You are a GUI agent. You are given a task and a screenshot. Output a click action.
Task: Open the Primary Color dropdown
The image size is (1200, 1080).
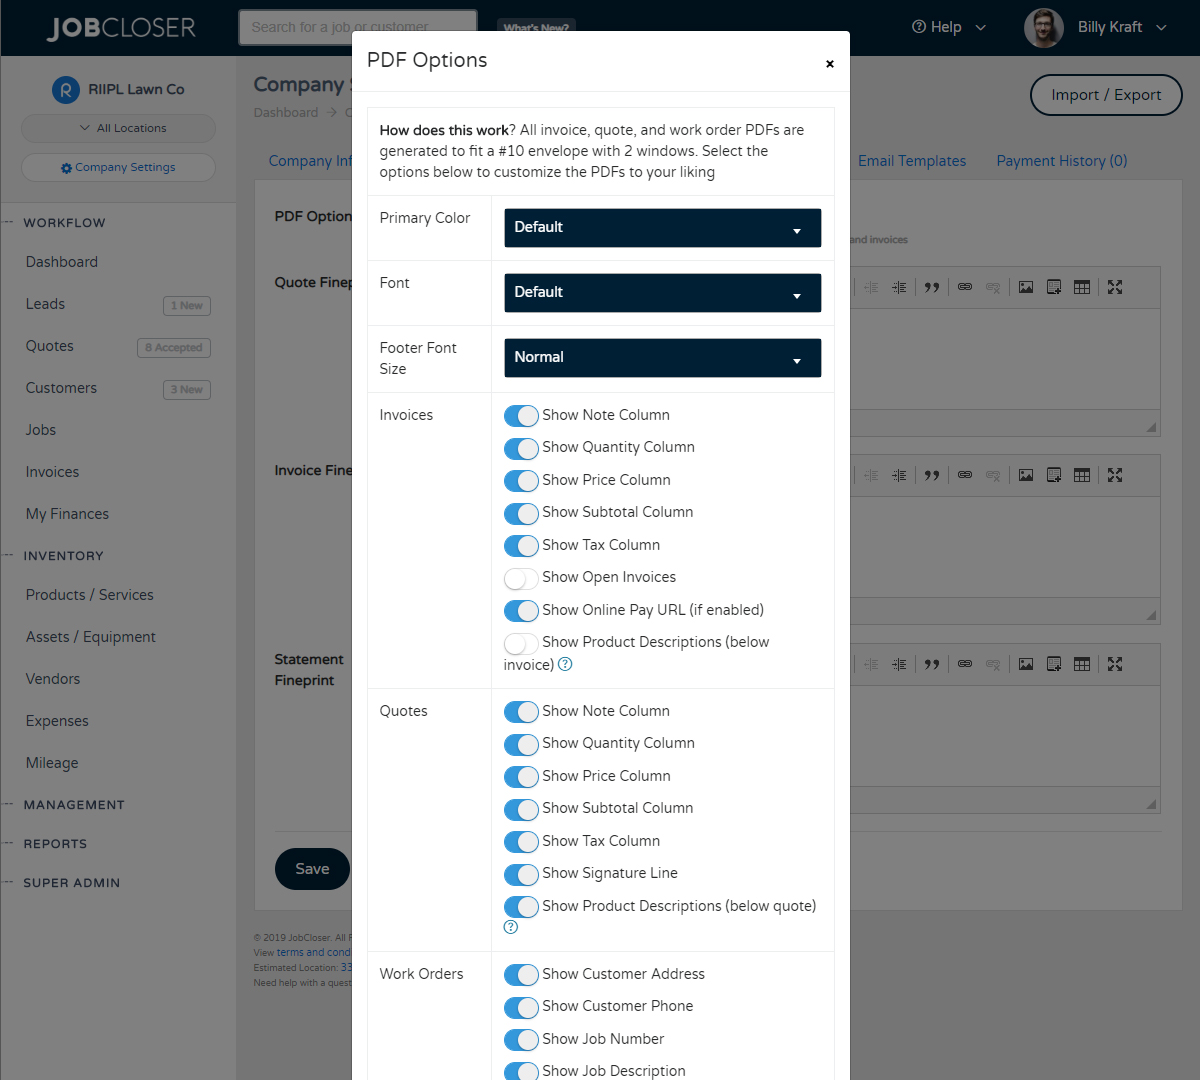click(662, 227)
